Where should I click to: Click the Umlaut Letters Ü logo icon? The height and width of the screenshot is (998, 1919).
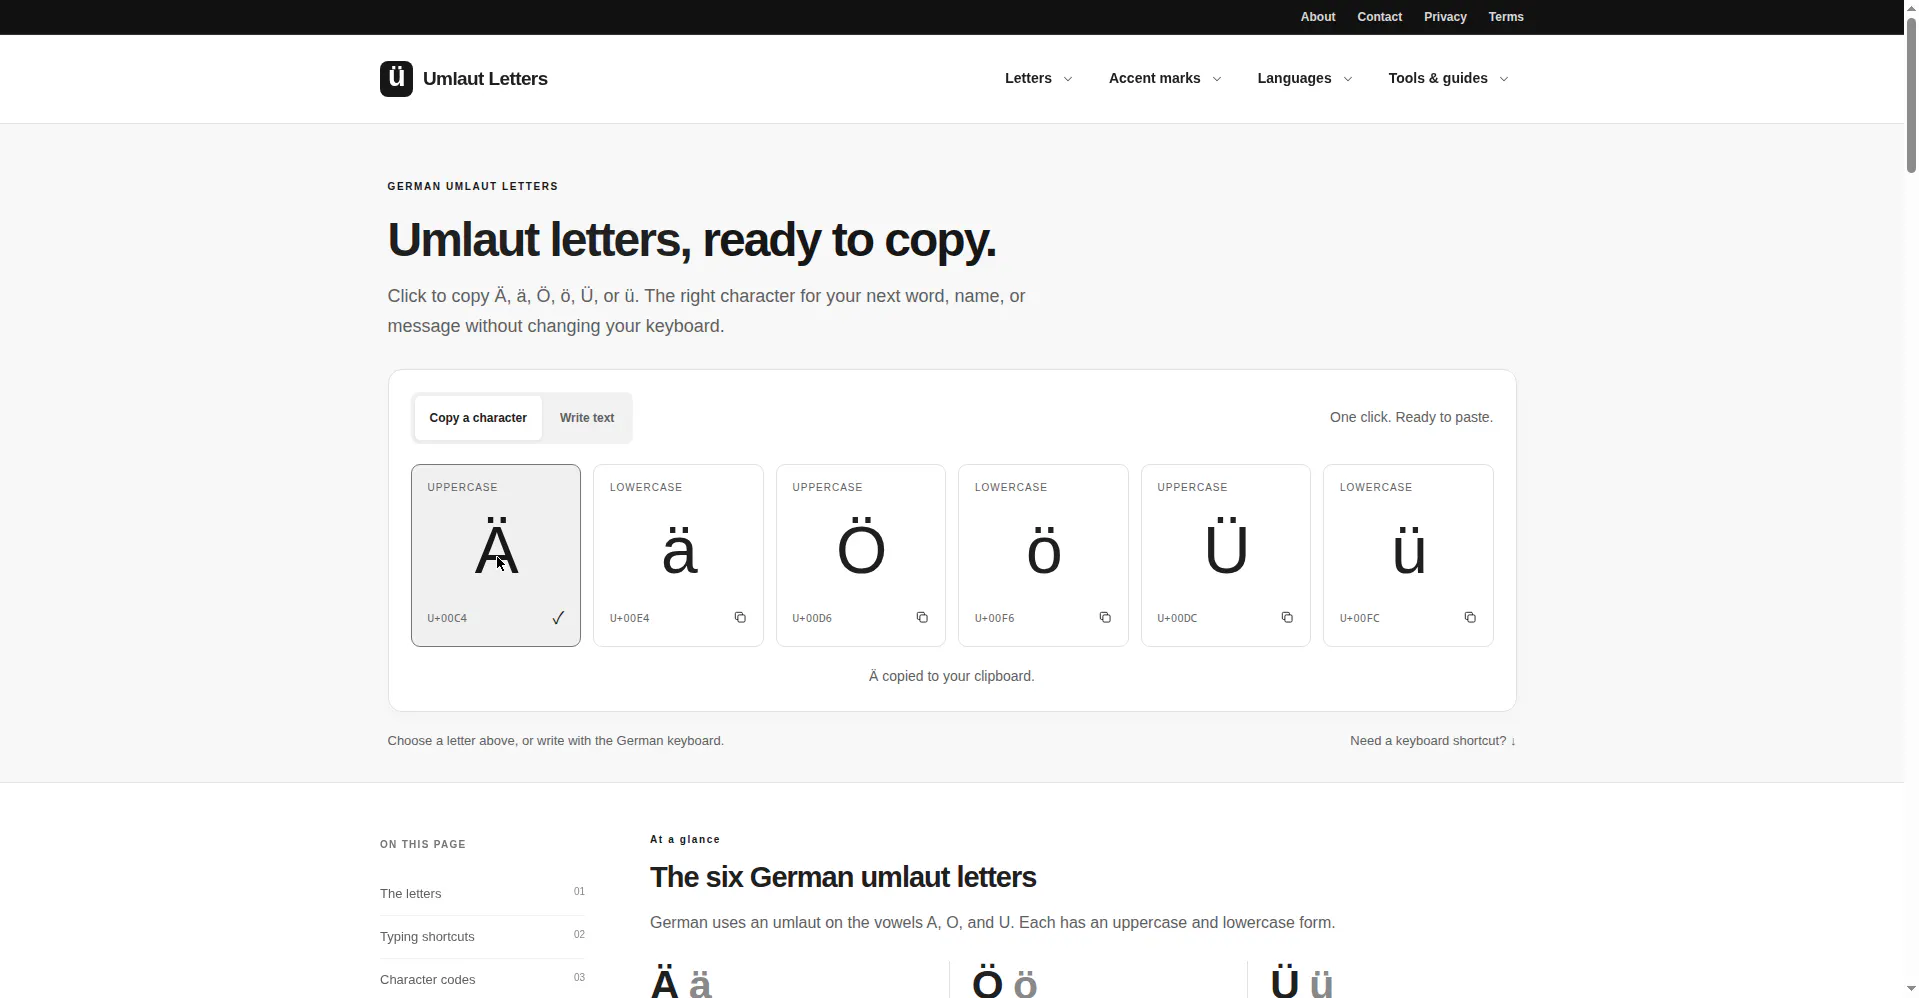coord(396,79)
